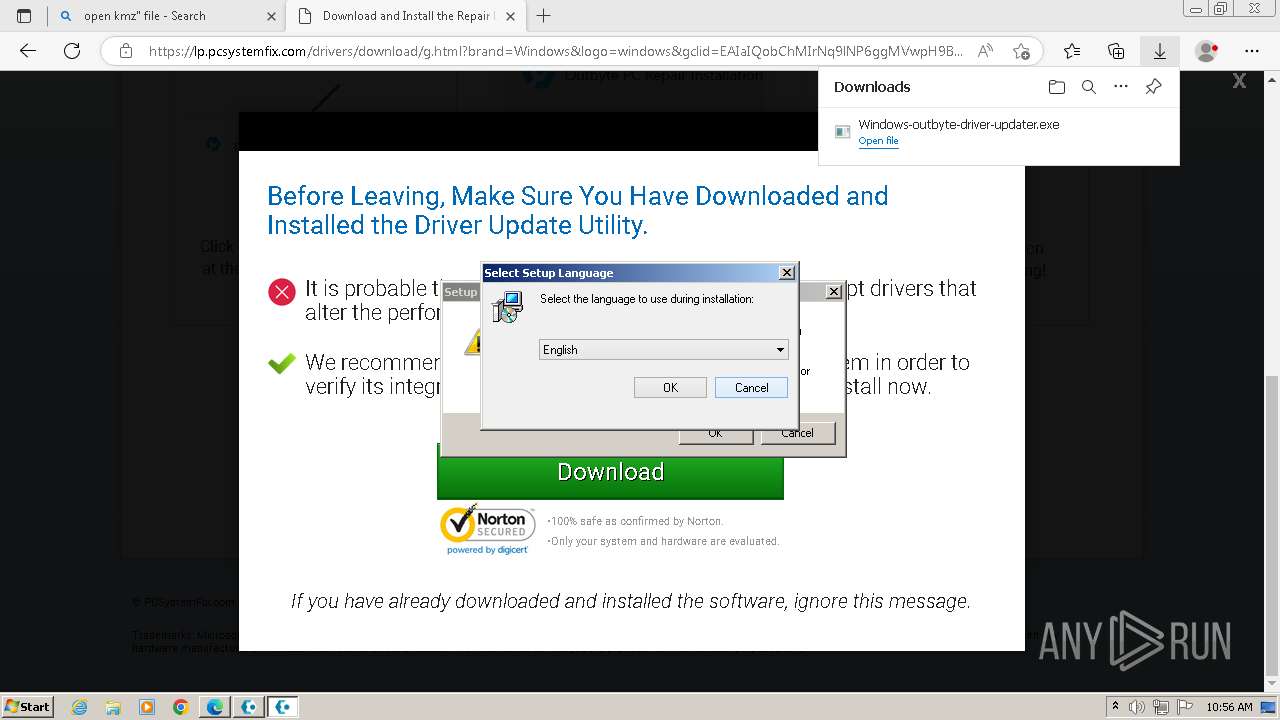The image size is (1280, 720).
Task: Open a new browser tab
Action: coord(544,16)
